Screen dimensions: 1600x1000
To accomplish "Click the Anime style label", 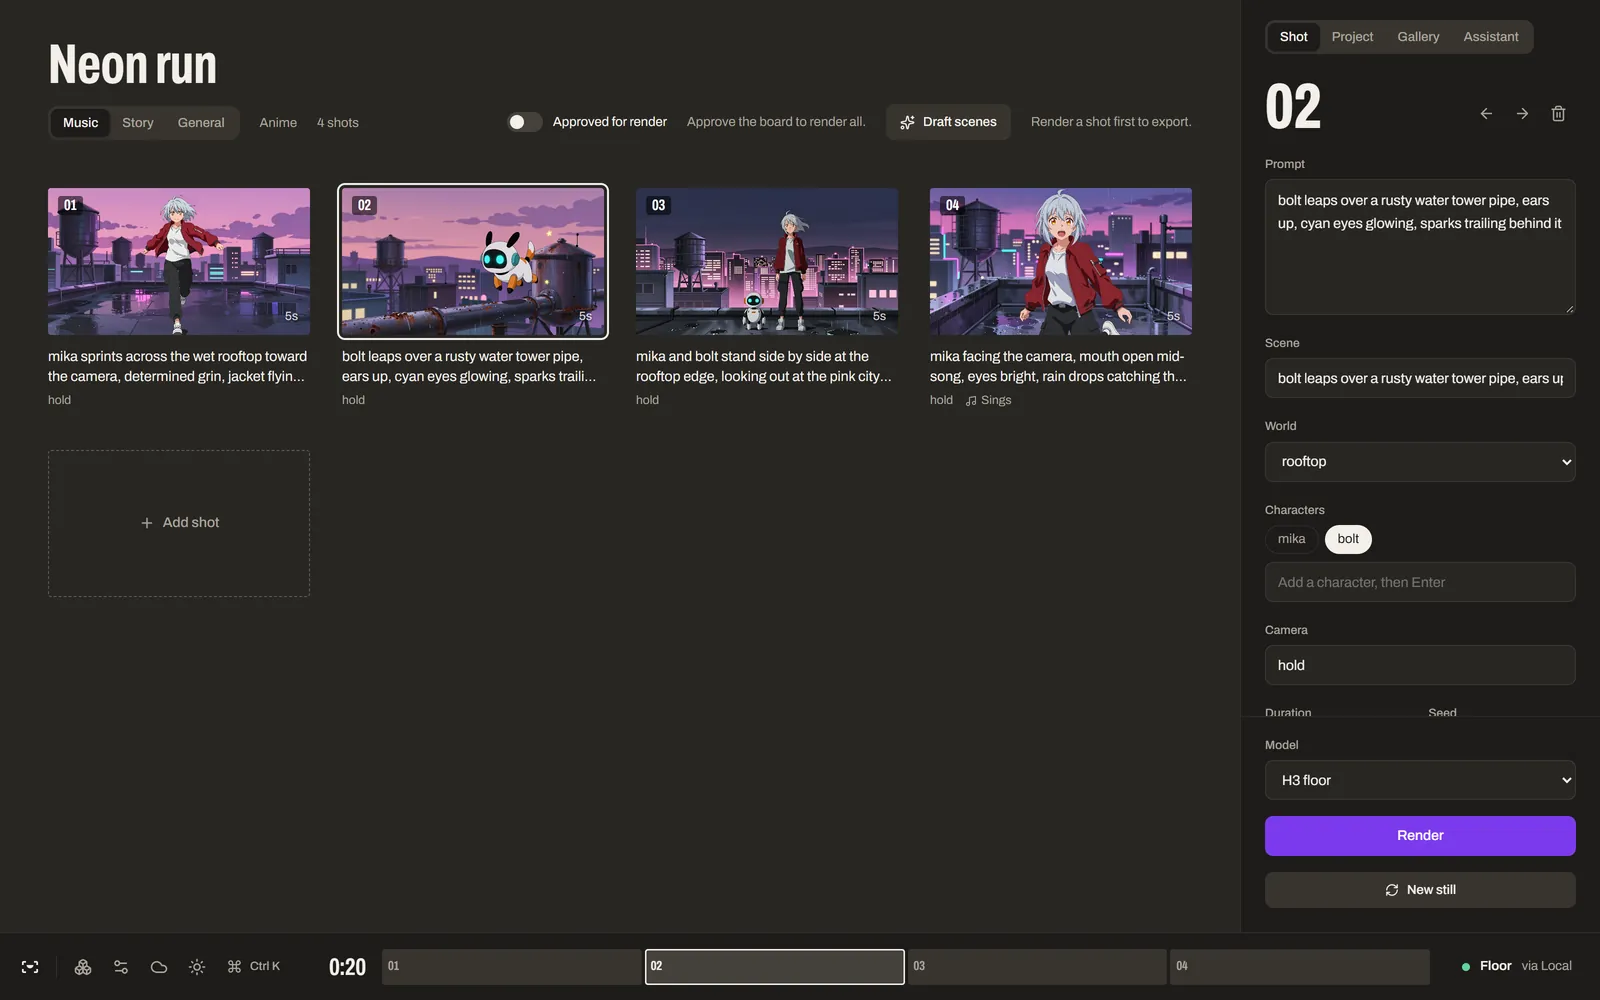I will point(278,123).
